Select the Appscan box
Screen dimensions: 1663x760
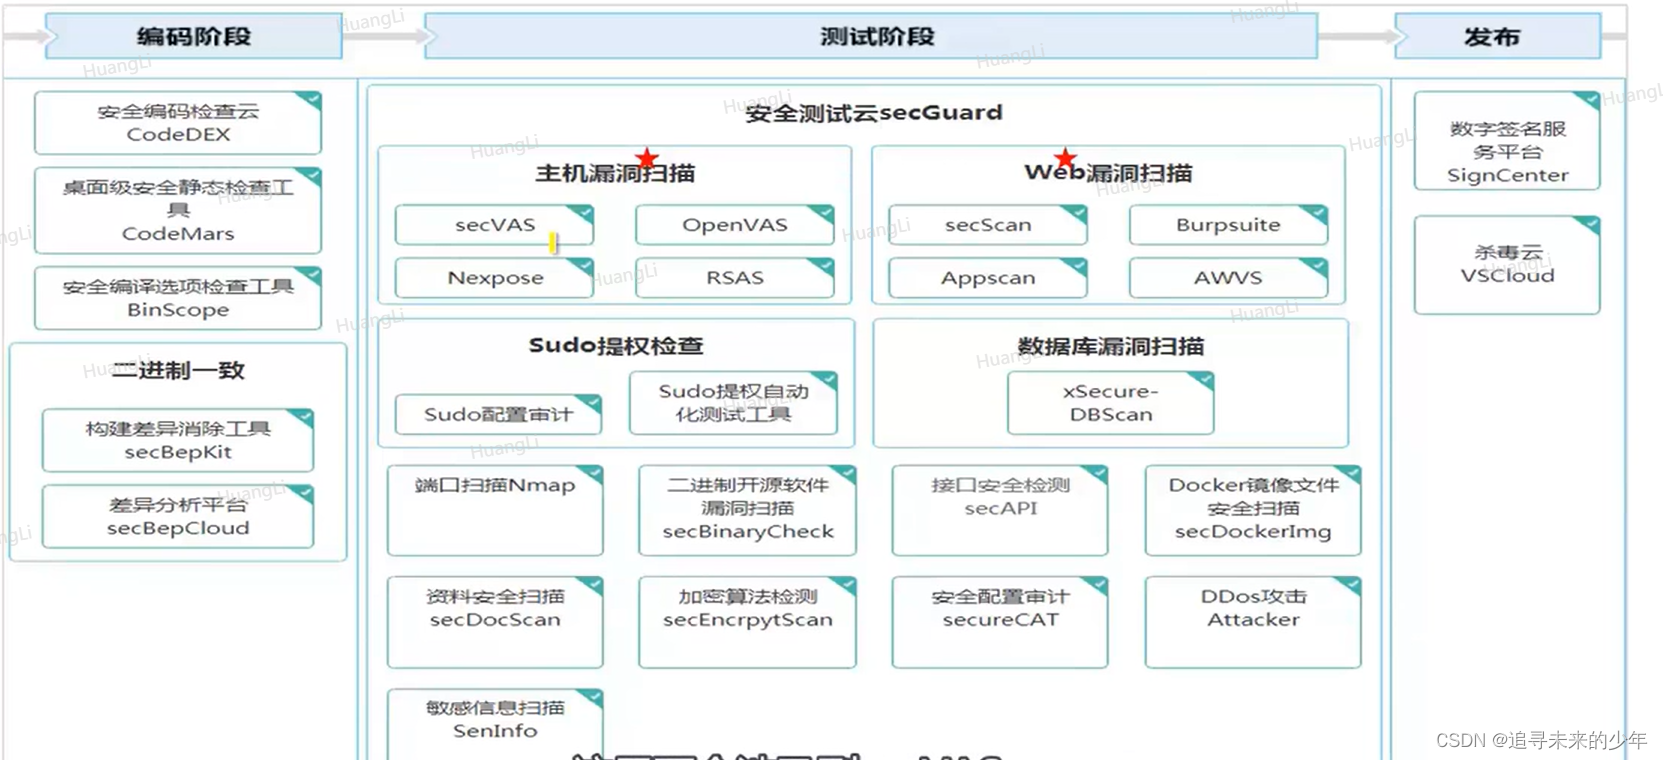coord(988,278)
